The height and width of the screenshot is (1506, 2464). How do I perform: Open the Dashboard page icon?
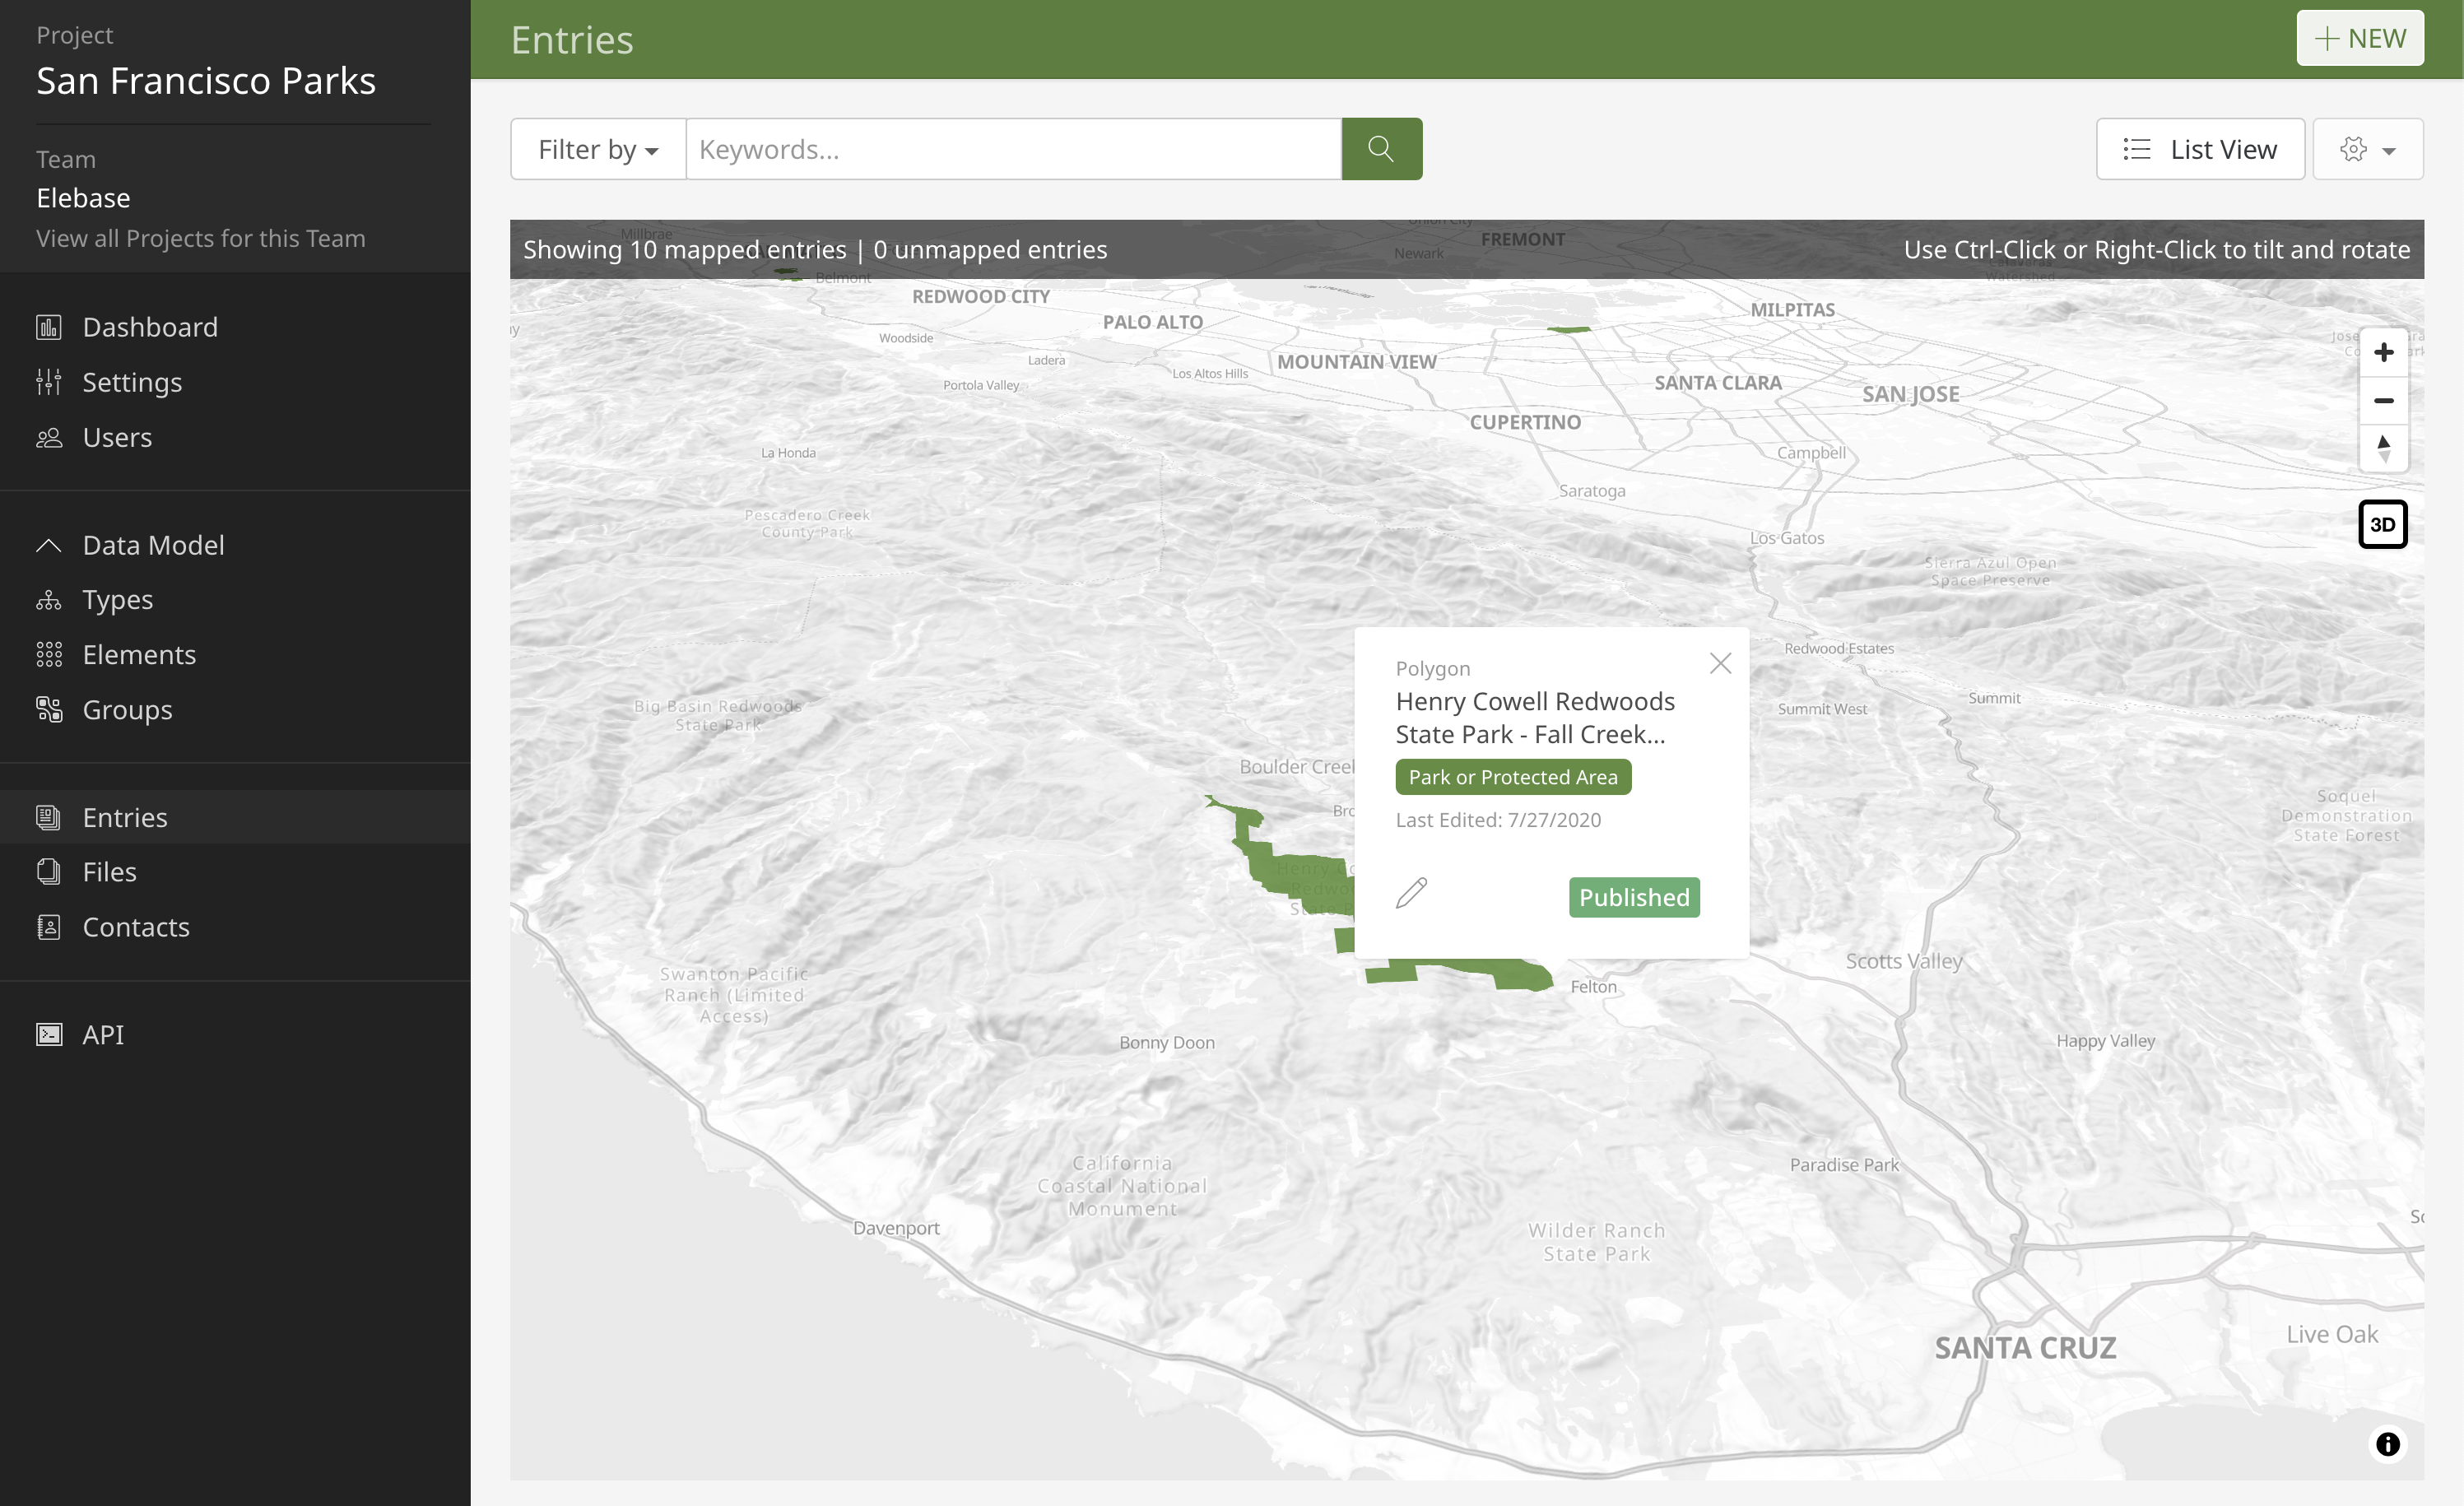pos(49,327)
